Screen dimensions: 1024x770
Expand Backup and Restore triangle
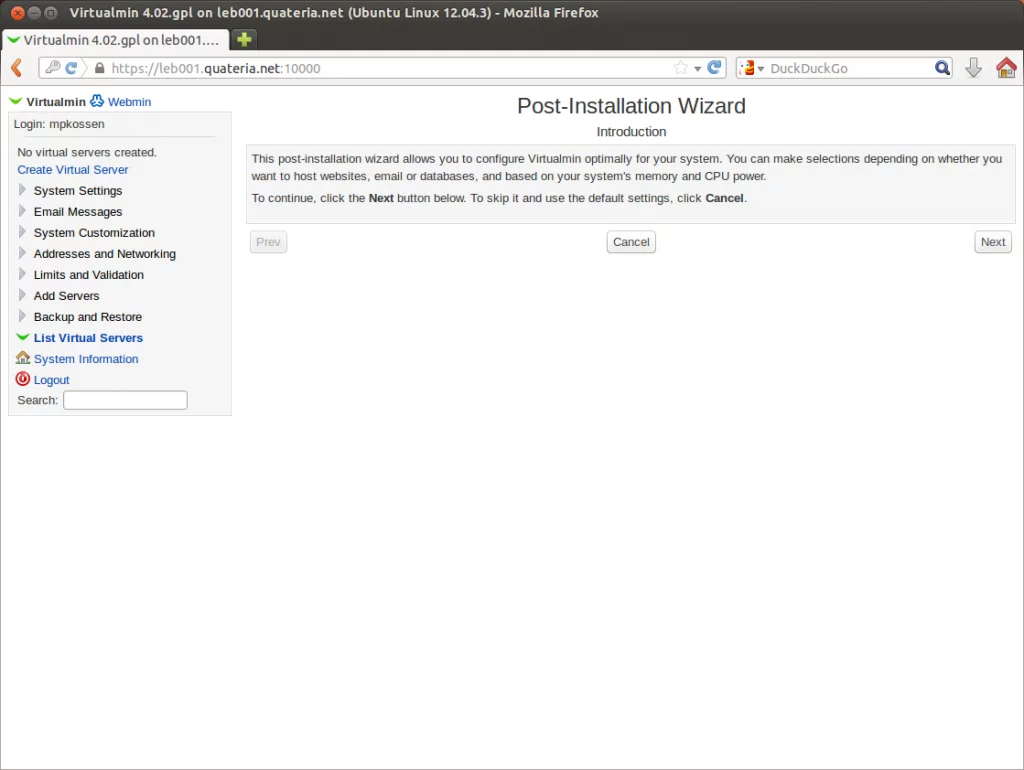click(22, 316)
